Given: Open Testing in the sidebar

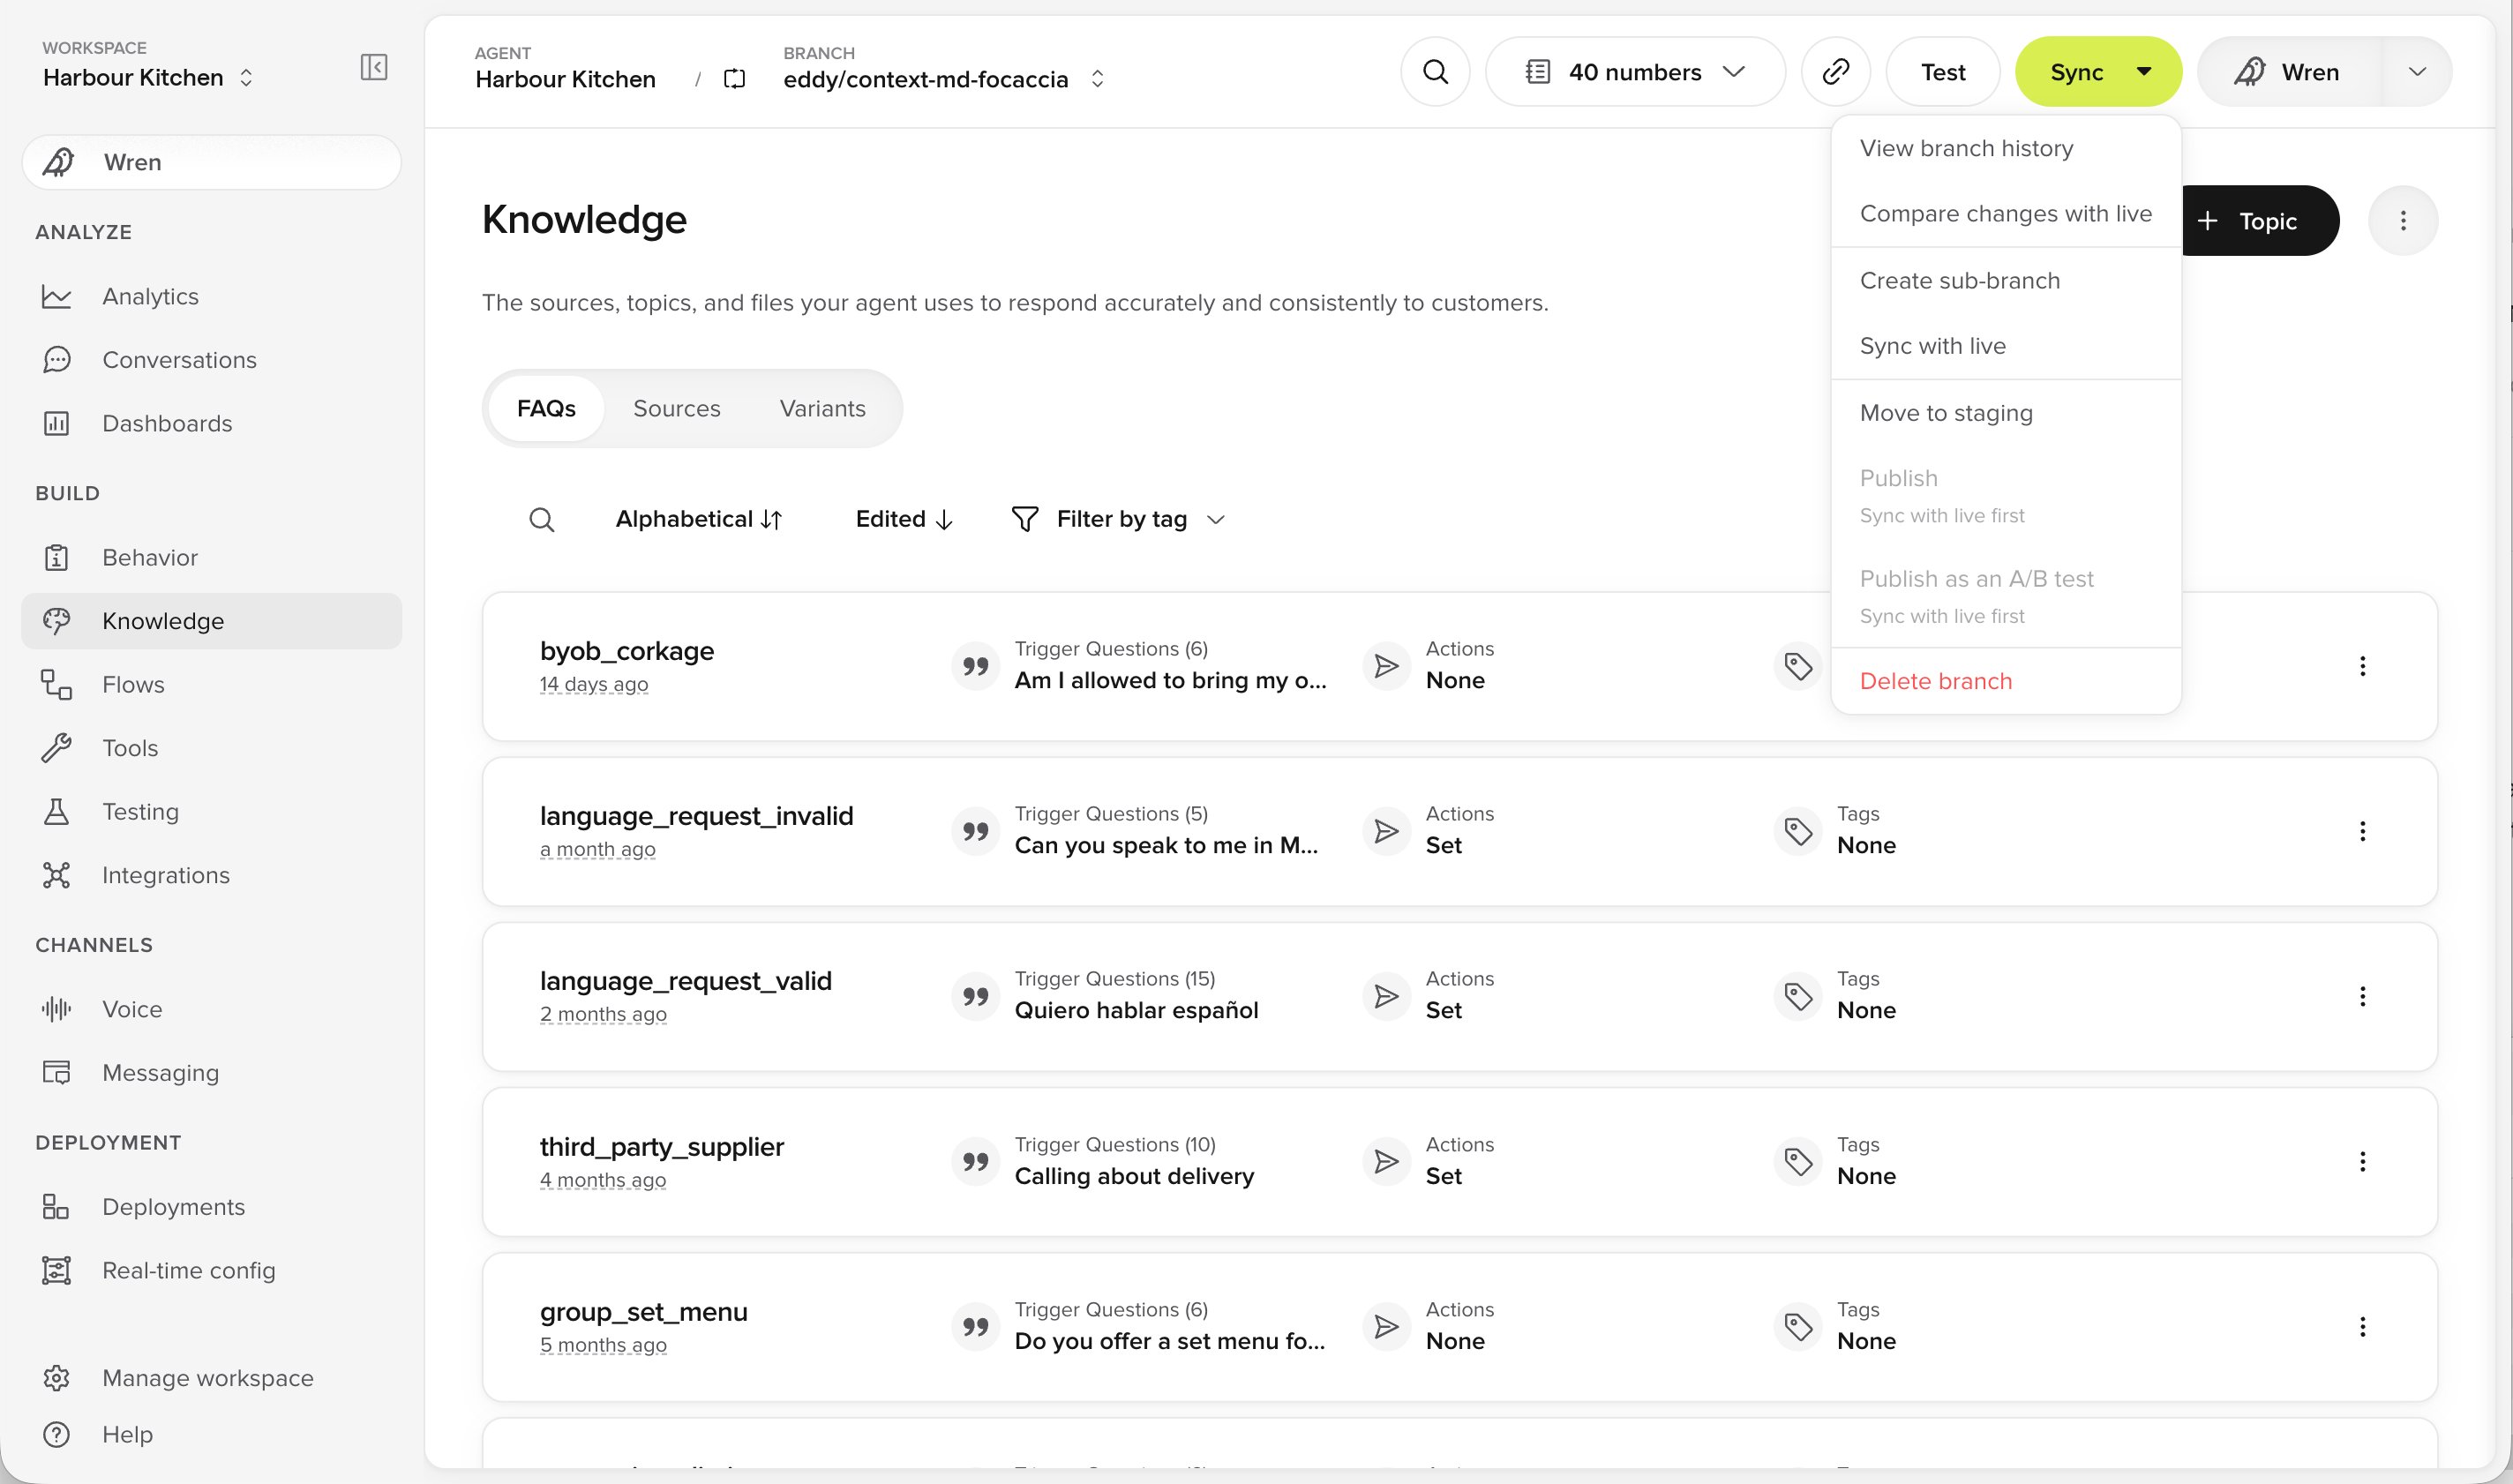Looking at the screenshot, I should coord(211,811).
